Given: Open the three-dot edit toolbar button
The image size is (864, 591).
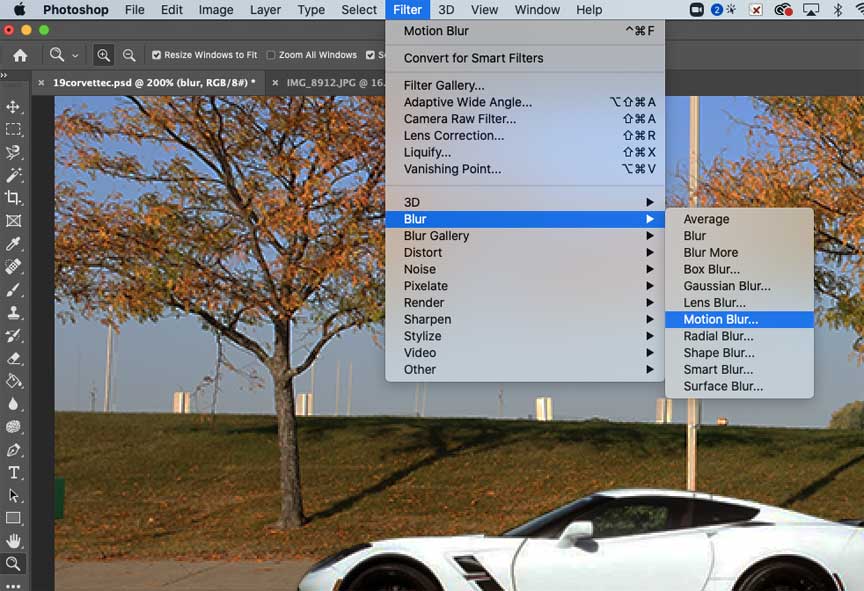Looking at the screenshot, I should (x=13, y=585).
